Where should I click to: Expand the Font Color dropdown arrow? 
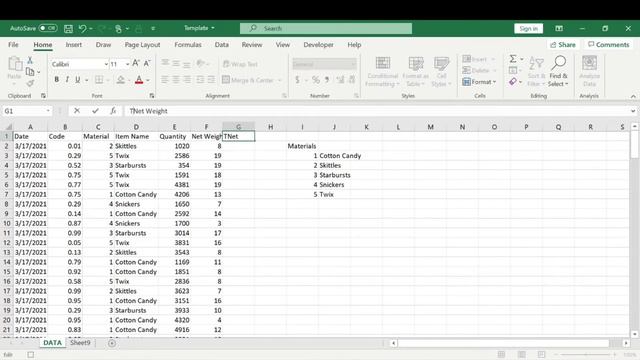point(148,80)
